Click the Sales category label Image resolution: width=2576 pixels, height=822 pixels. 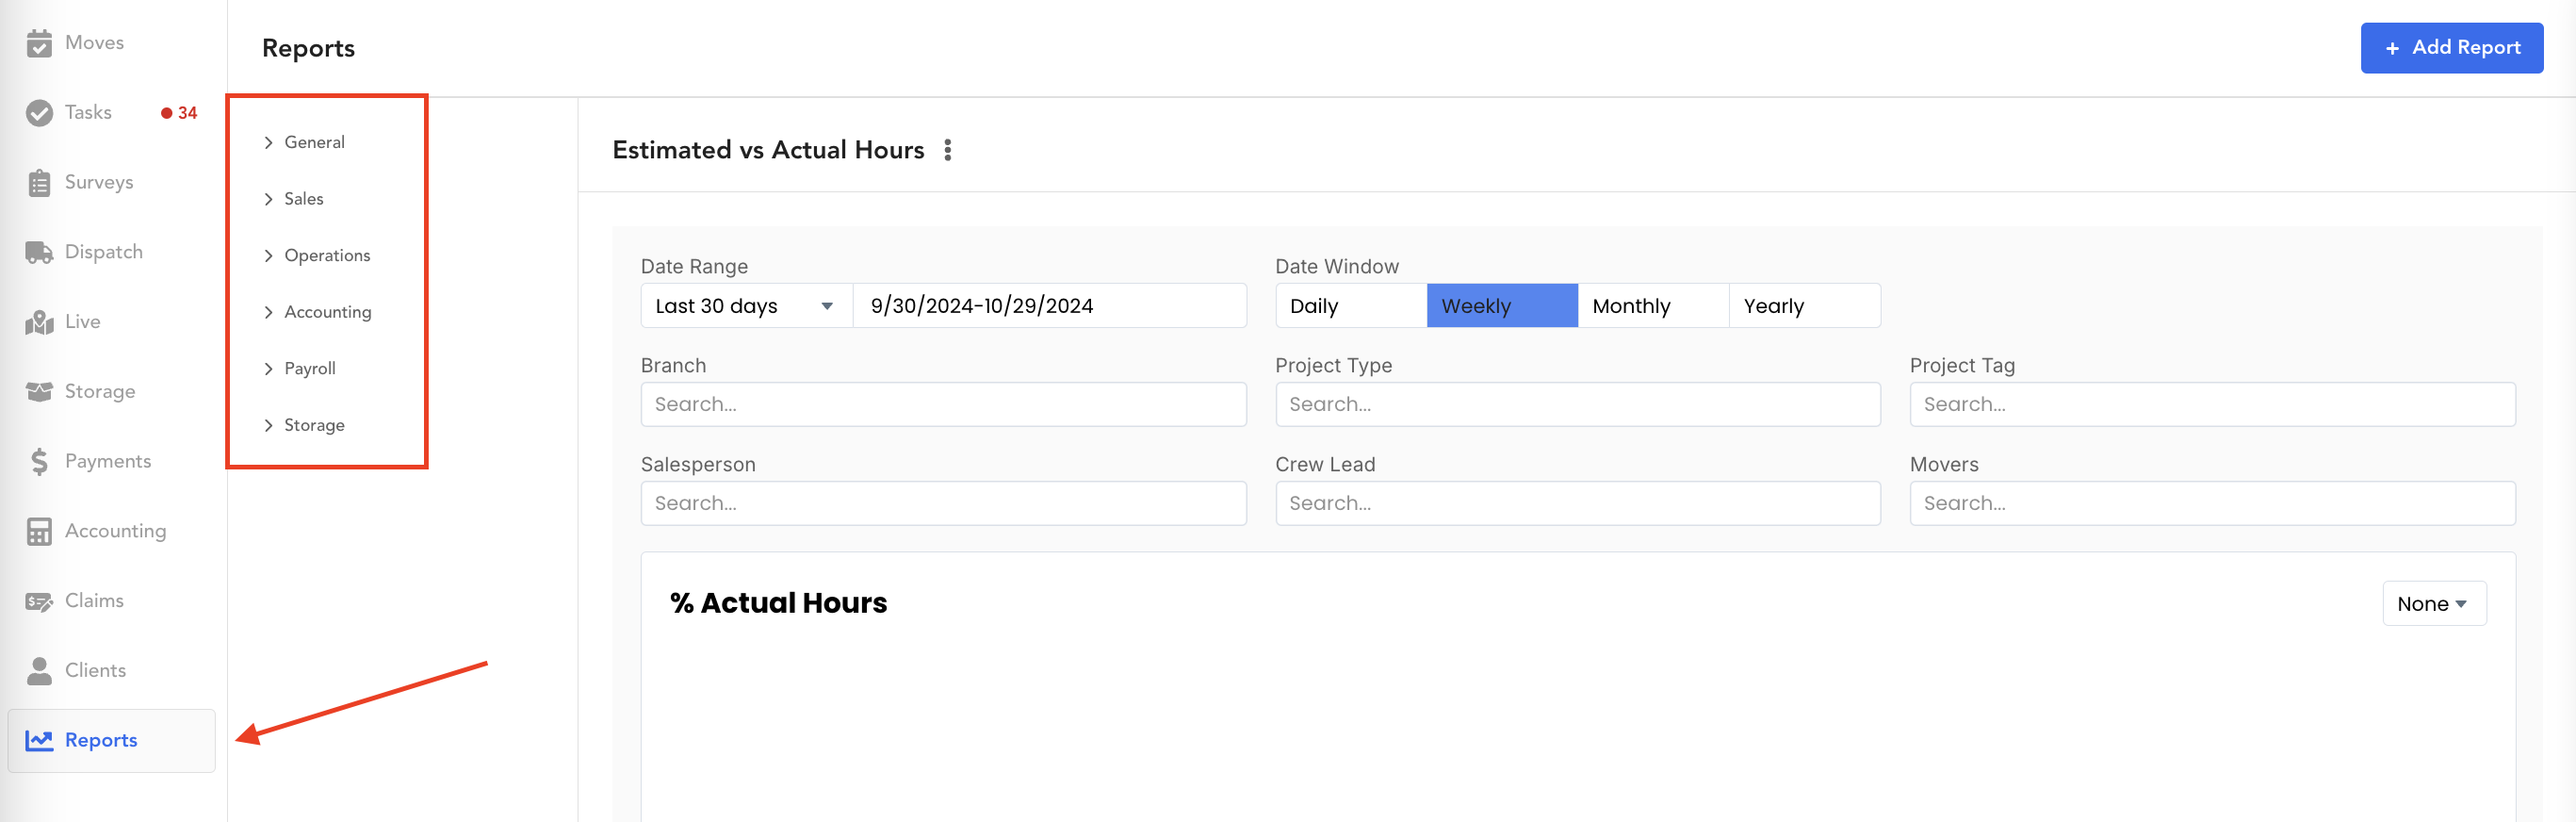point(303,199)
